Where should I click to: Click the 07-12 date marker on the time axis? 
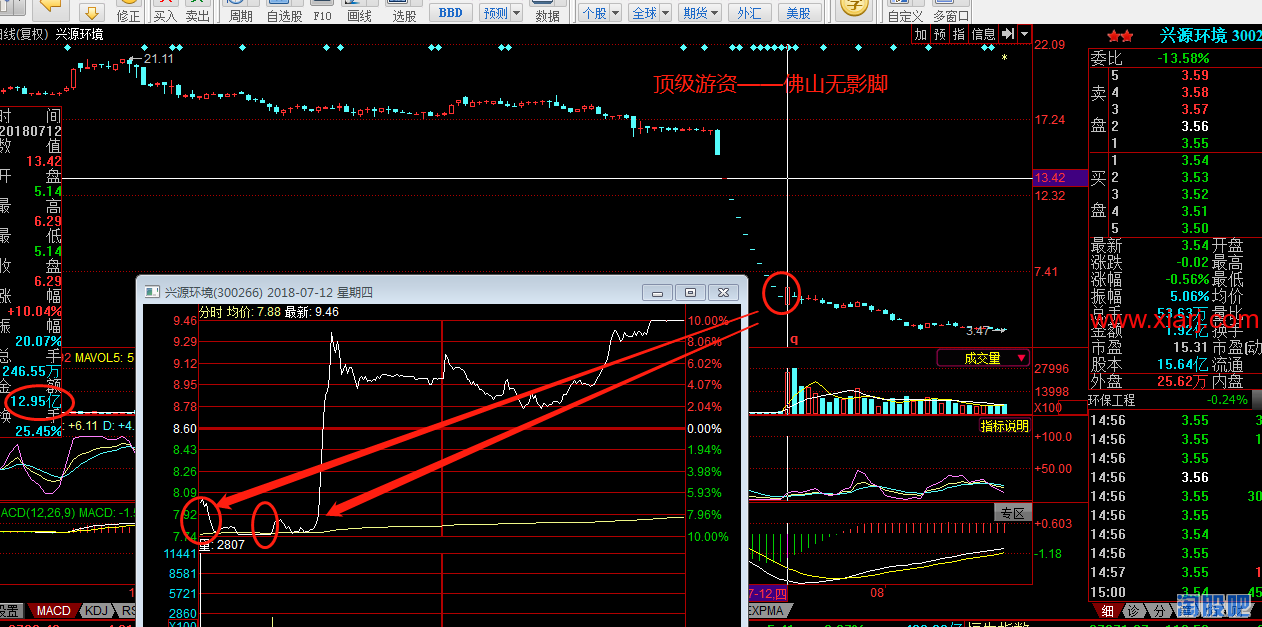pos(769,593)
